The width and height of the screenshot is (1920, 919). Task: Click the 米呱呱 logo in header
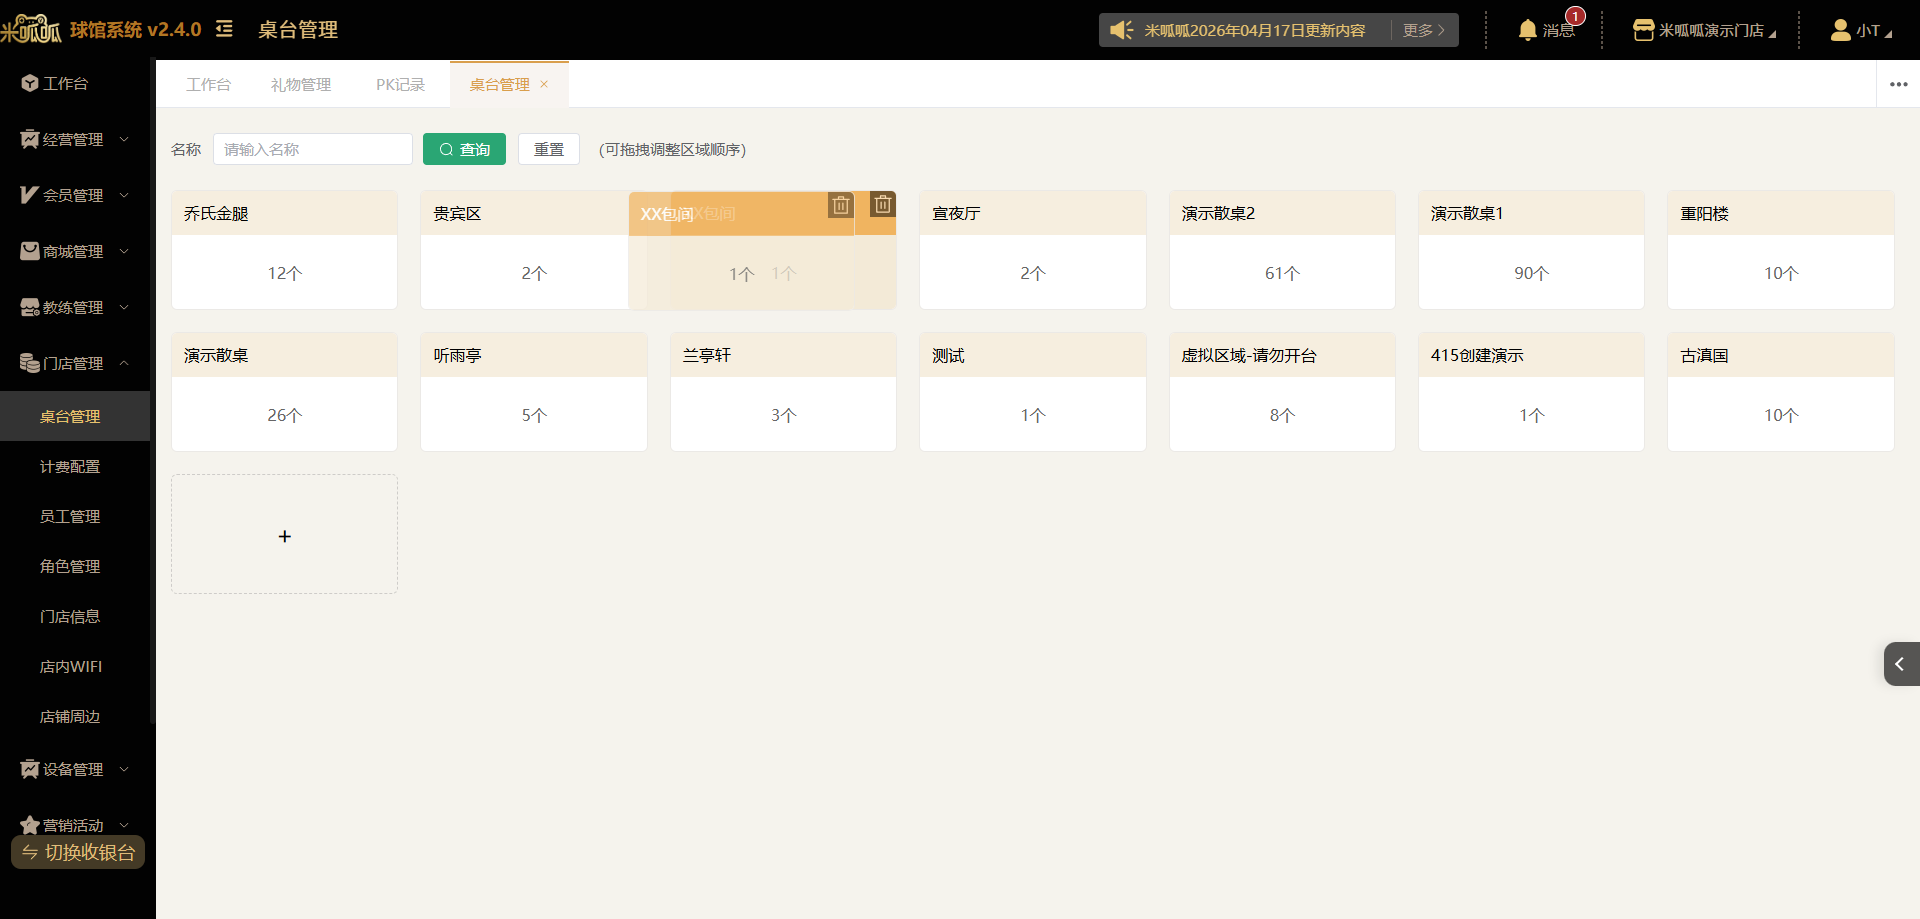pyautogui.click(x=31, y=29)
